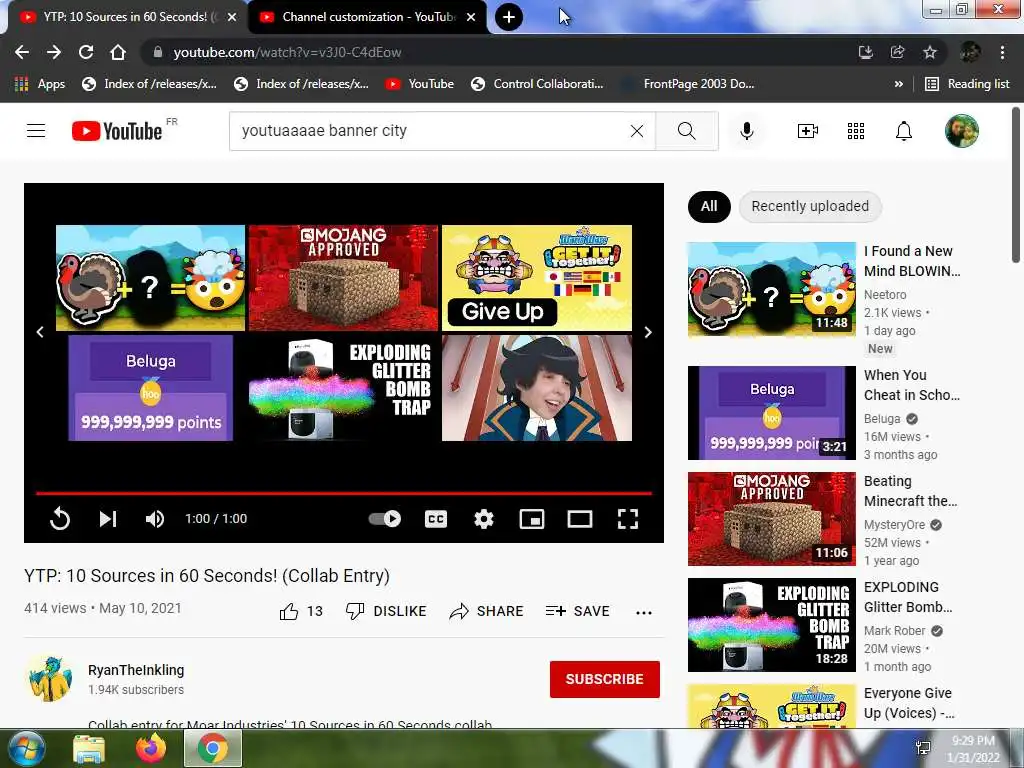
Task: Open Chrome three-dot menu
Action: point(1002,52)
